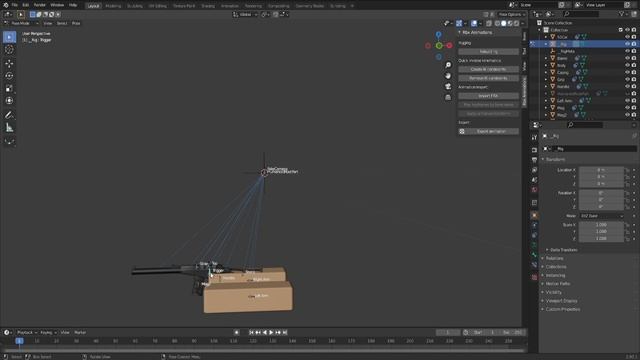Viewport: 640px width, 360px height.
Task: Click the outliner filter funnel icon
Action: [x=622, y=14]
